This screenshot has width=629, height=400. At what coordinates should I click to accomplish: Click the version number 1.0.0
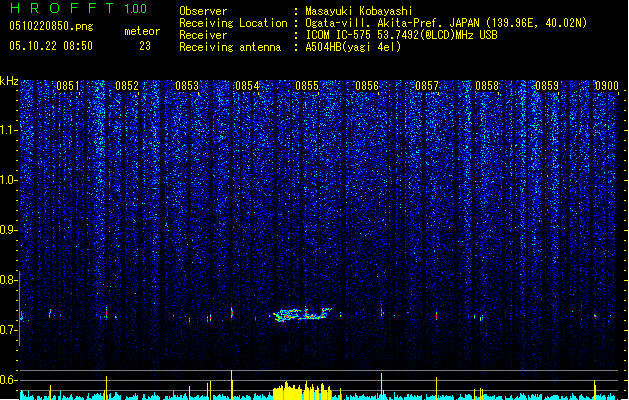(x=136, y=9)
